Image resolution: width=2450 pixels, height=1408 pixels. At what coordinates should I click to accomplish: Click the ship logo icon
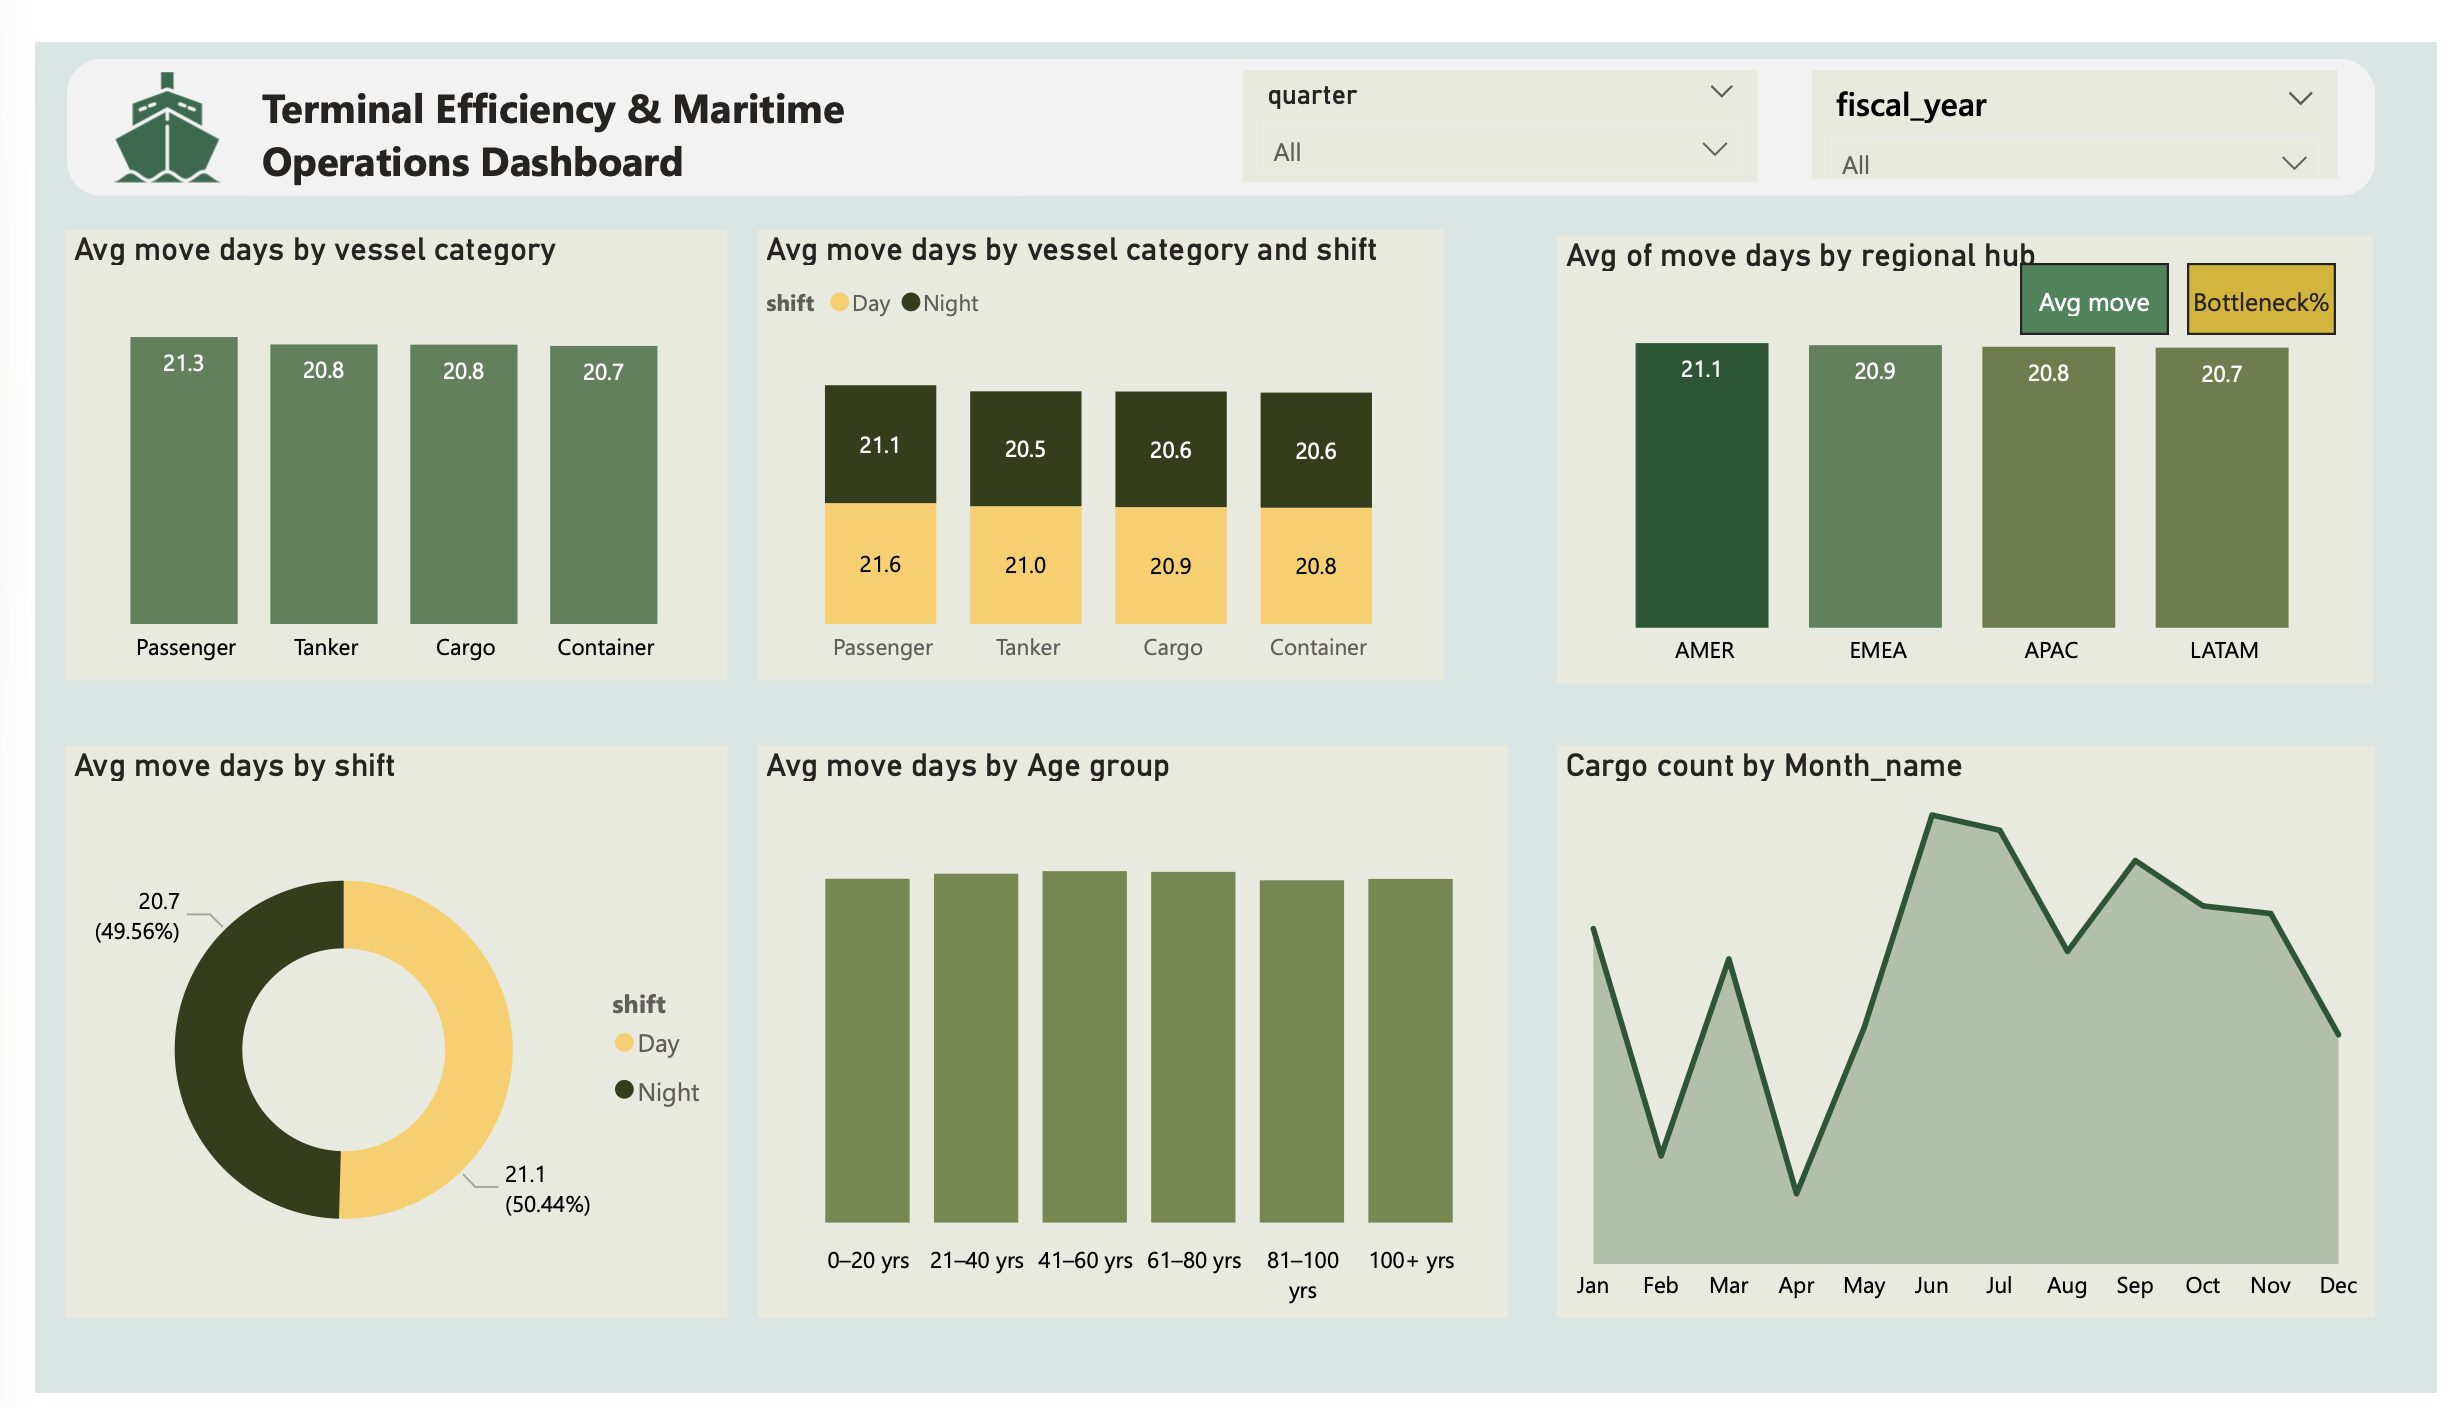(167, 129)
